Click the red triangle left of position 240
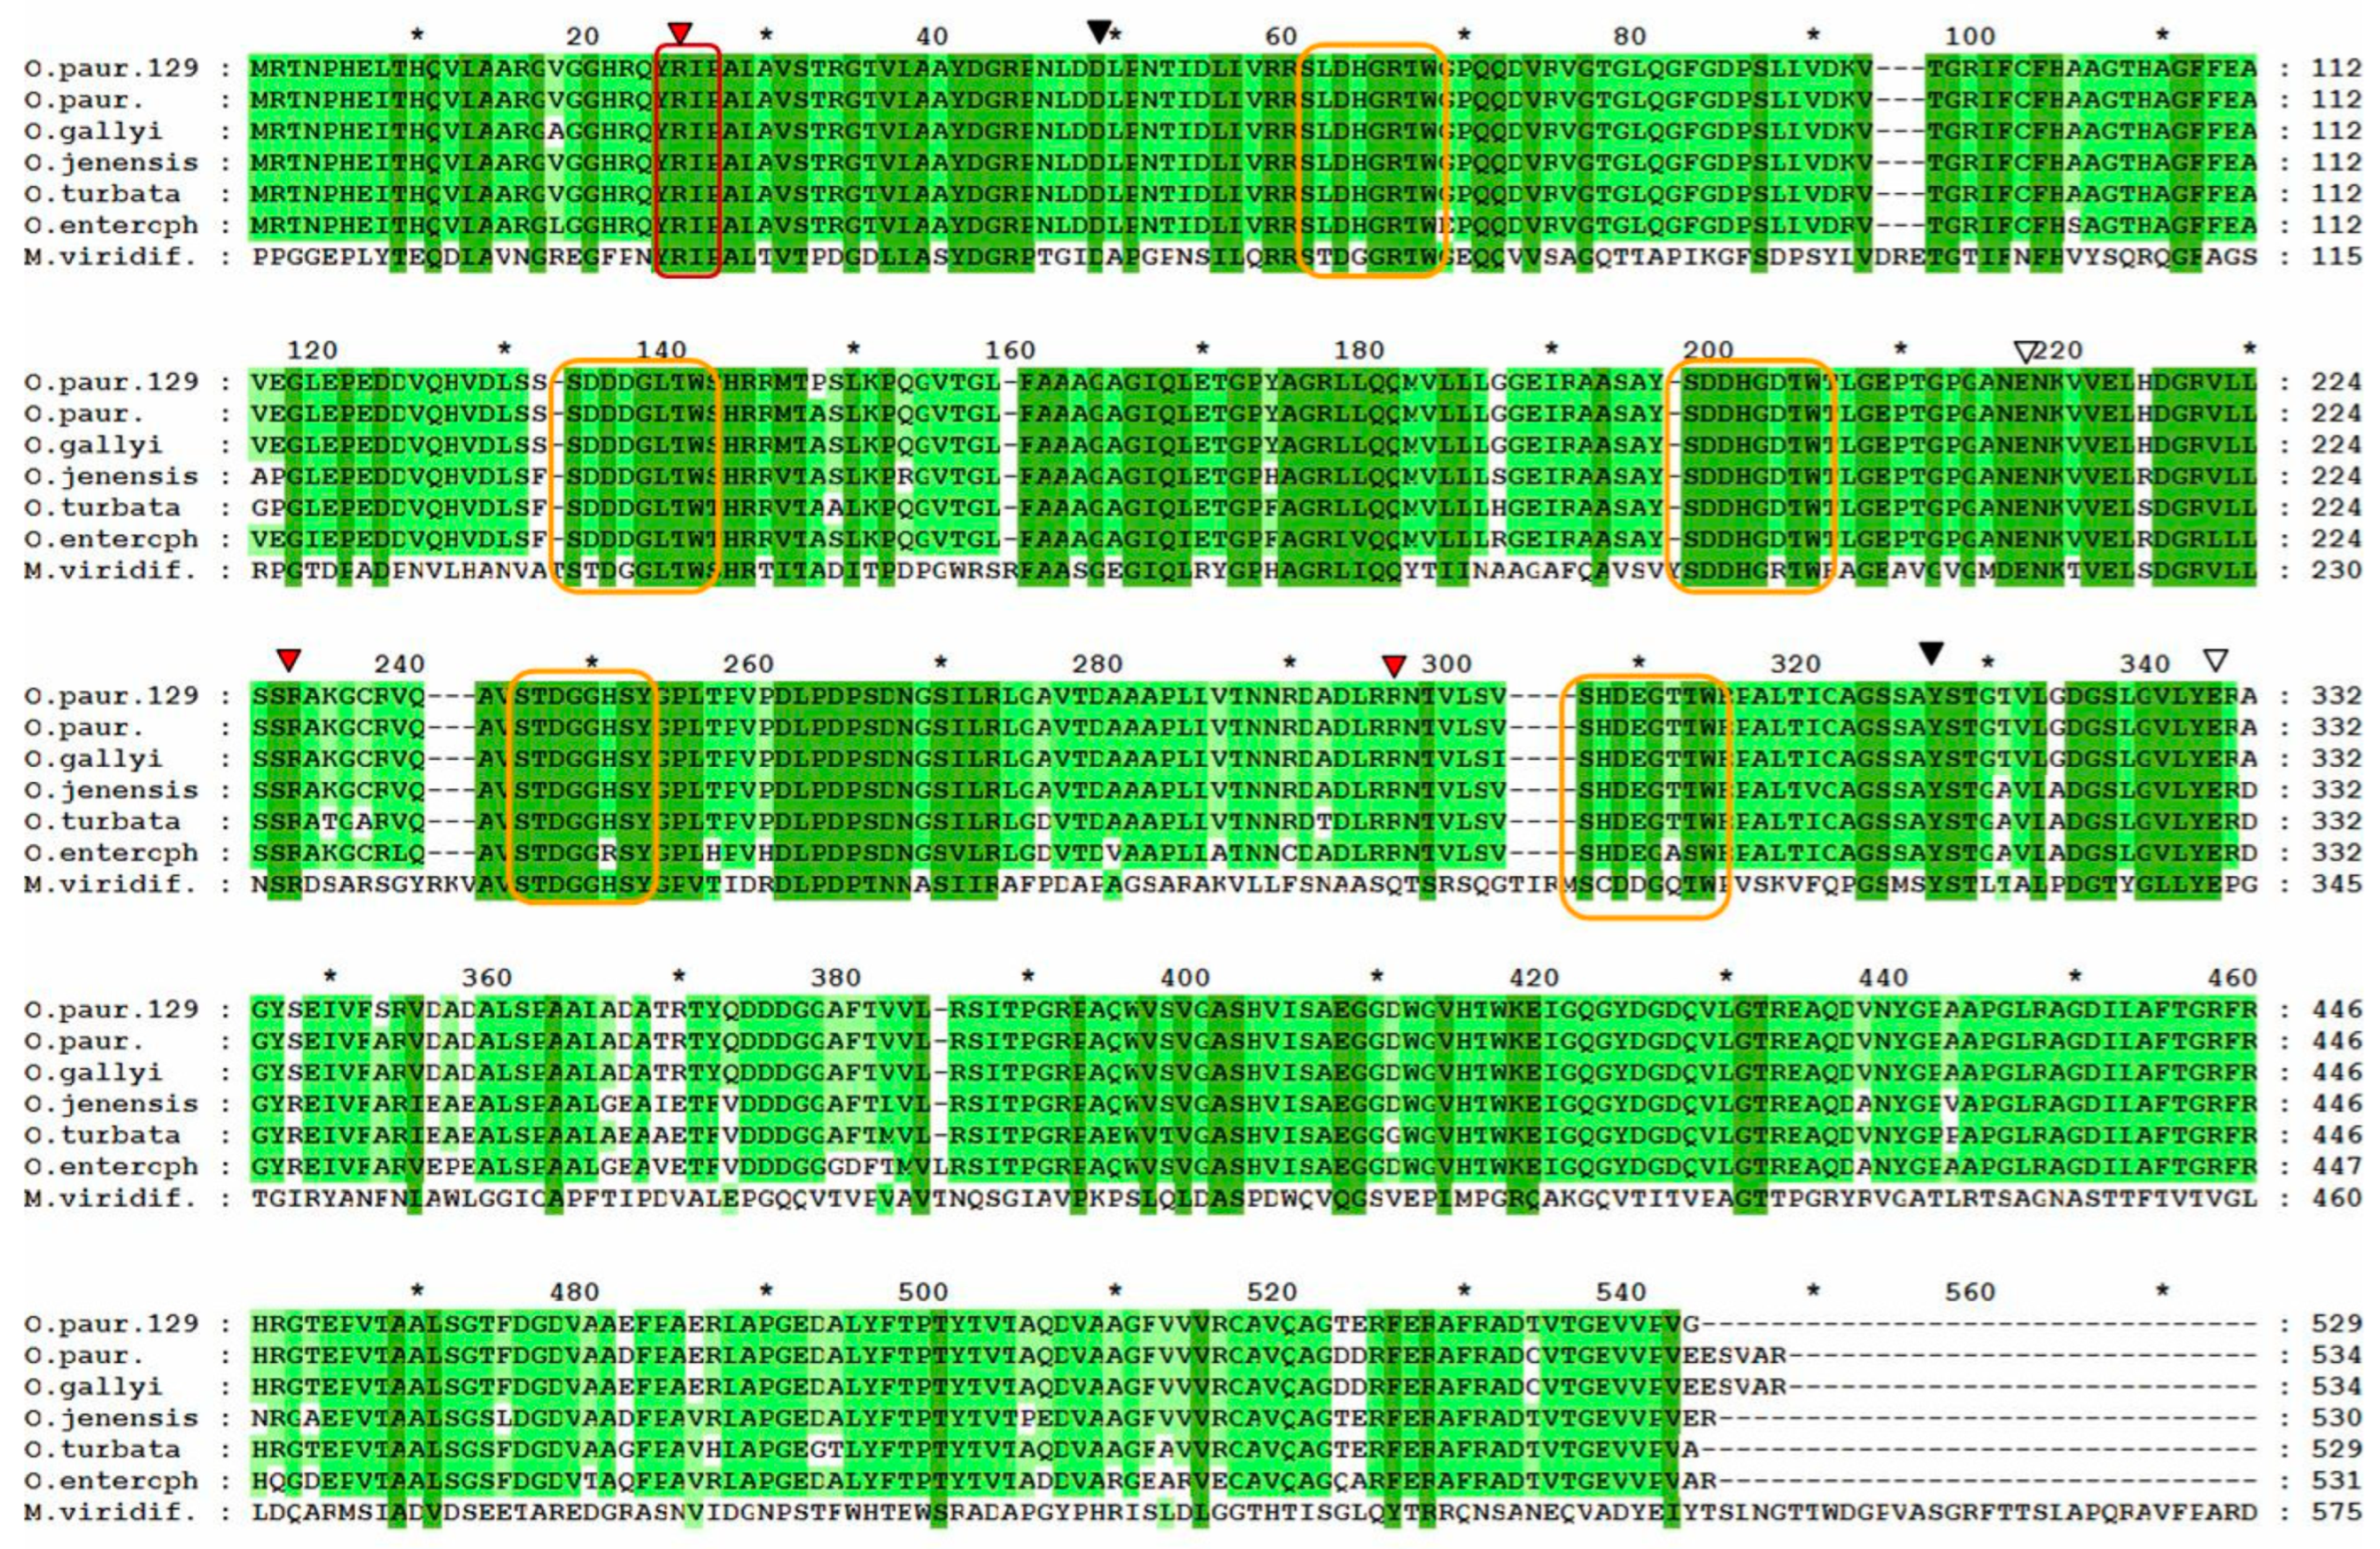Image resolution: width=2380 pixels, height=1549 pixels. [289, 659]
